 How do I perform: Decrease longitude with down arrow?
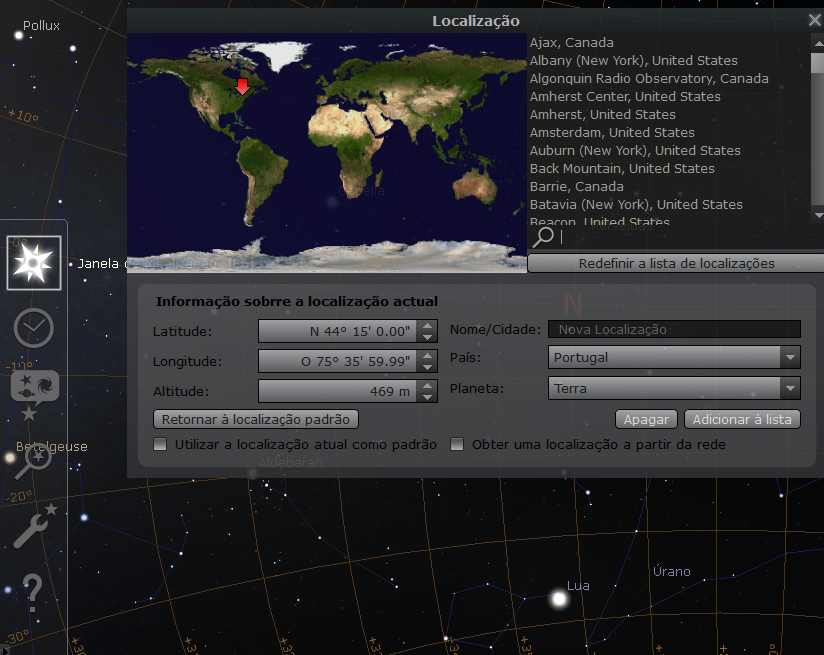click(x=427, y=367)
